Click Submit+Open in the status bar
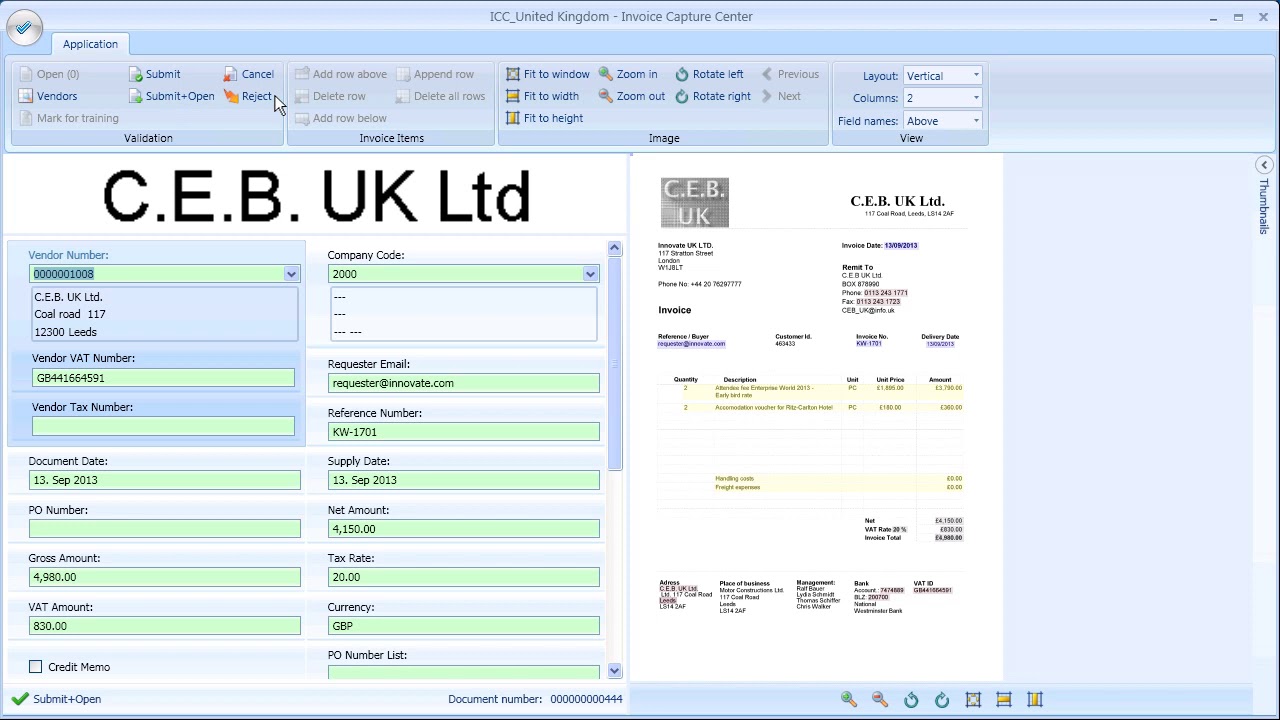 (x=57, y=699)
